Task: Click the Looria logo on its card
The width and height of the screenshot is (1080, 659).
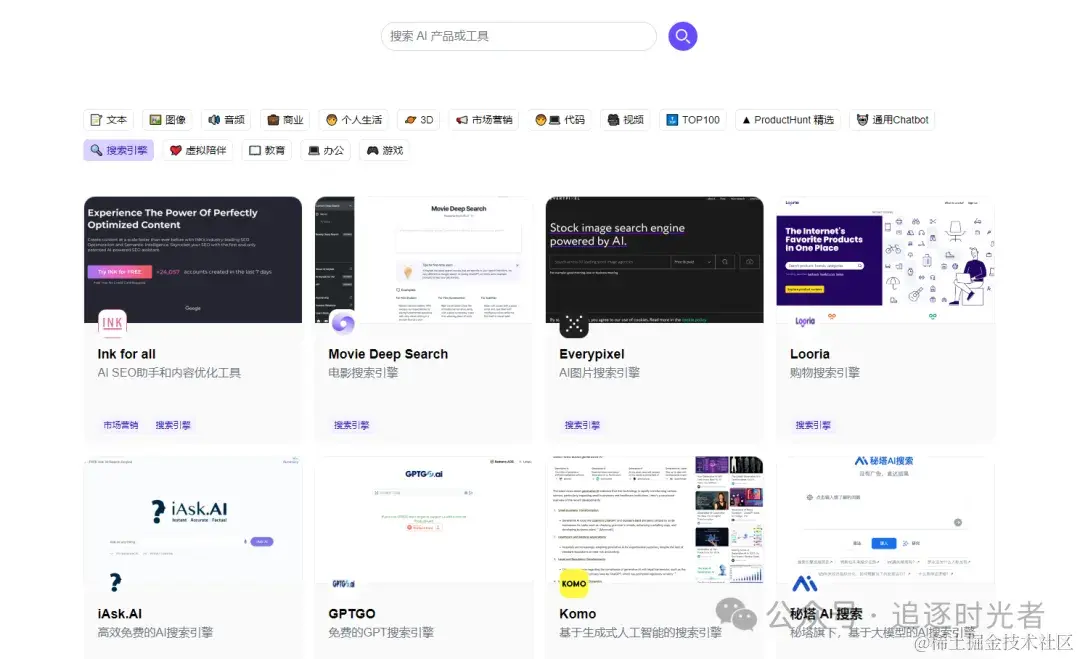Action: tap(805, 323)
